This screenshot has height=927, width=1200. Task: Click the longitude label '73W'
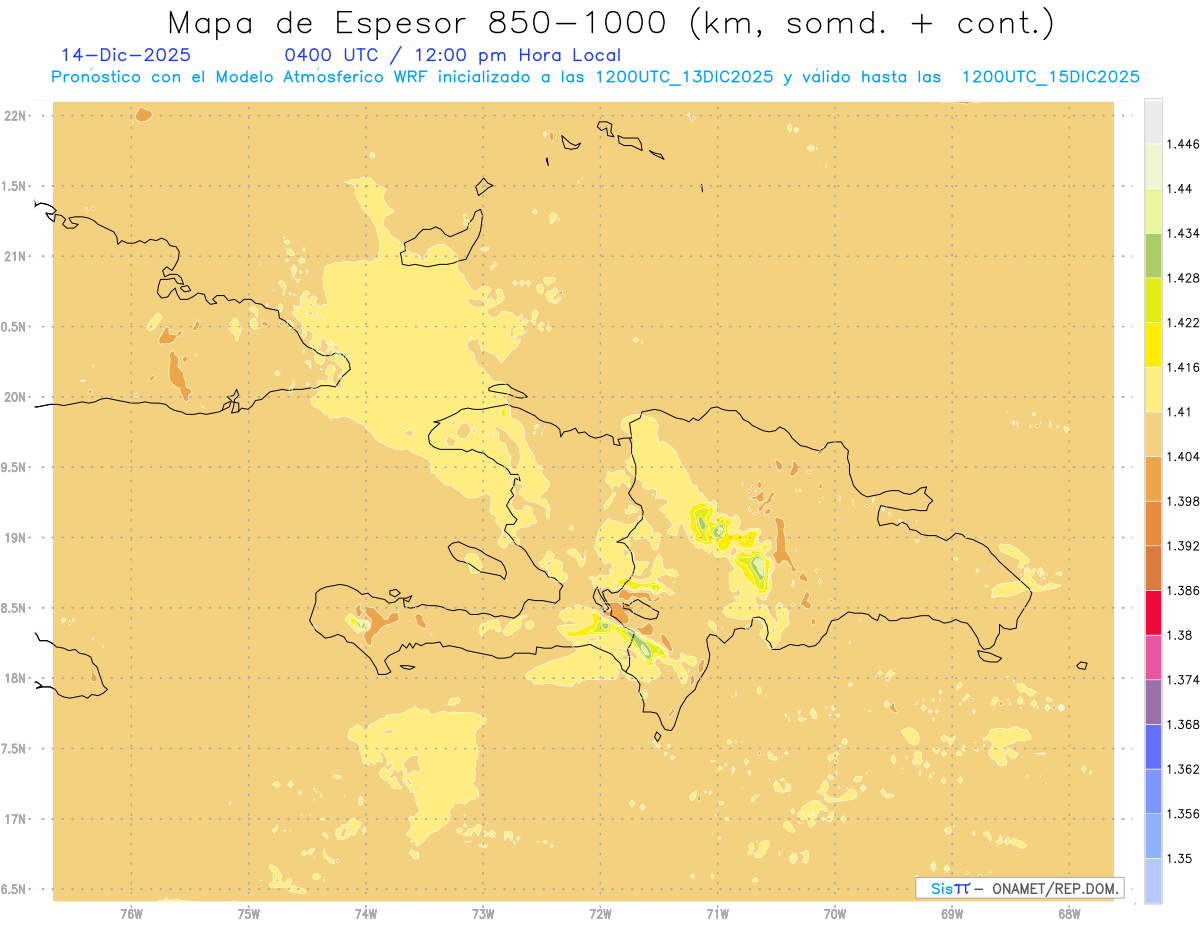click(483, 913)
